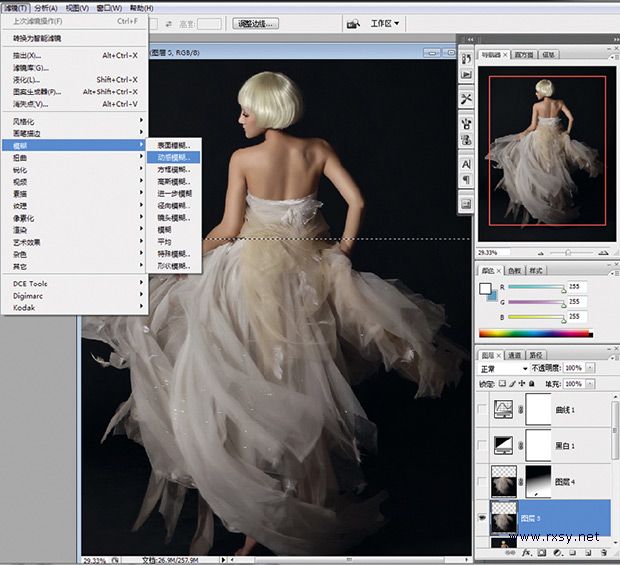
Task: Toggle lock all padlock icon
Action: (x=532, y=384)
